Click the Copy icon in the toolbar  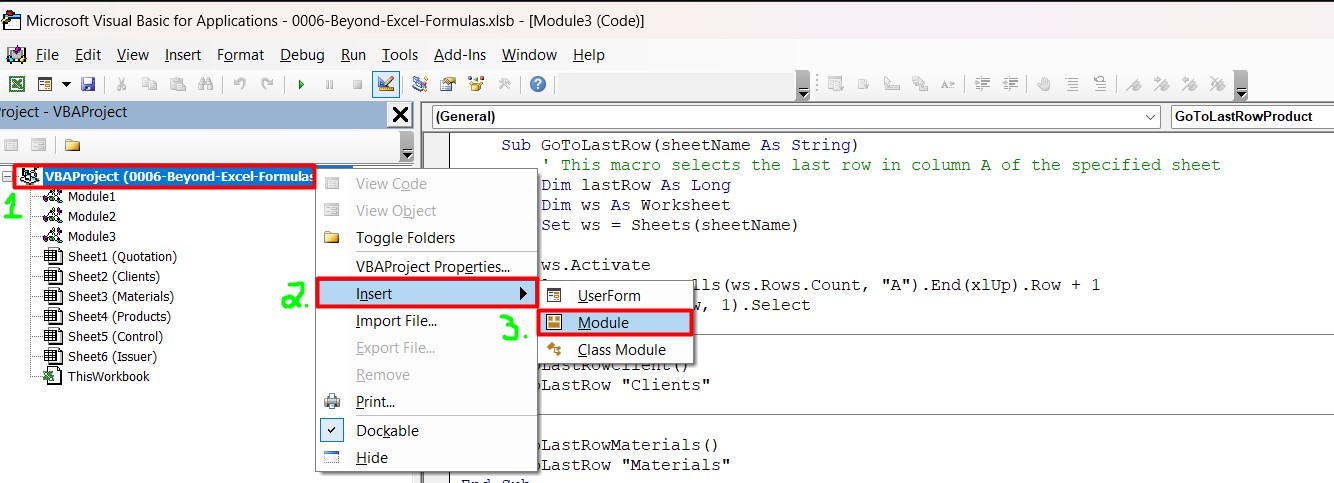click(150, 84)
